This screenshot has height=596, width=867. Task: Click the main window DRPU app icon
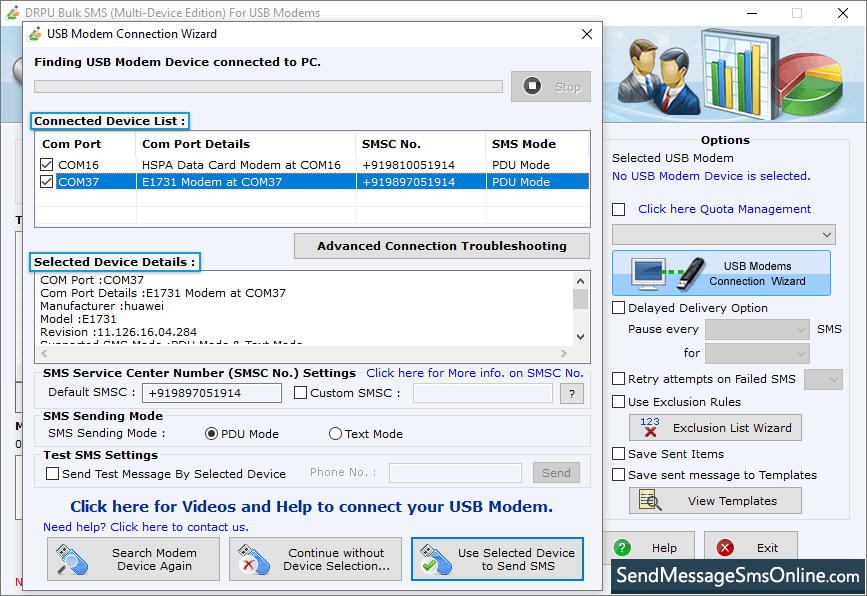(13, 13)
